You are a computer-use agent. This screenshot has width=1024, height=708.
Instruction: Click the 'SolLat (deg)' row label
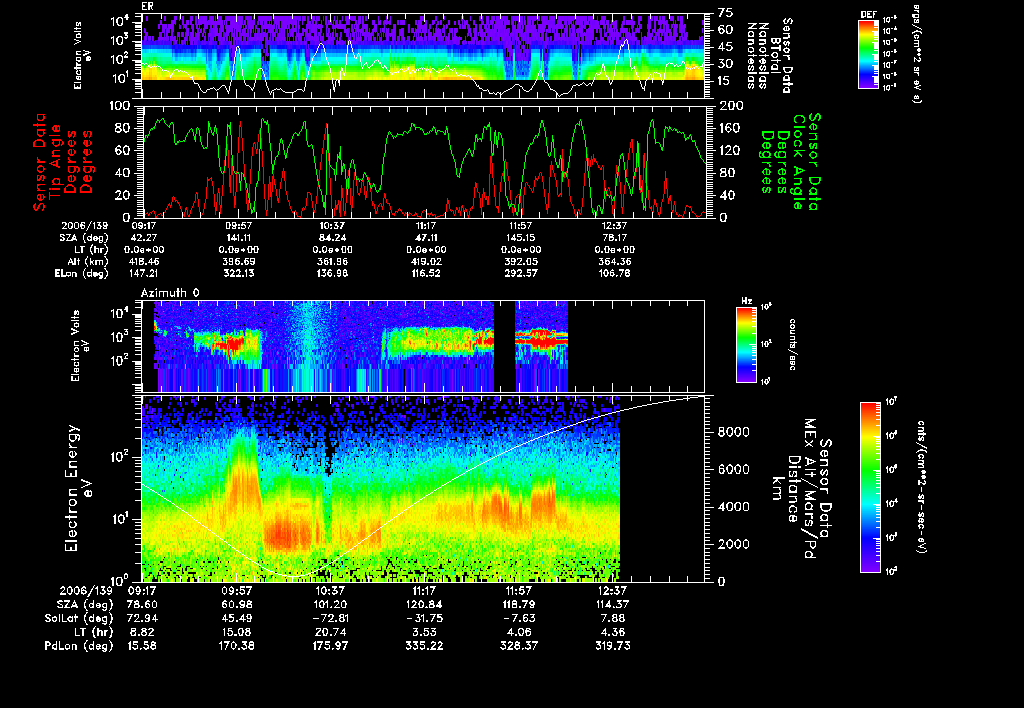point(79,618)
